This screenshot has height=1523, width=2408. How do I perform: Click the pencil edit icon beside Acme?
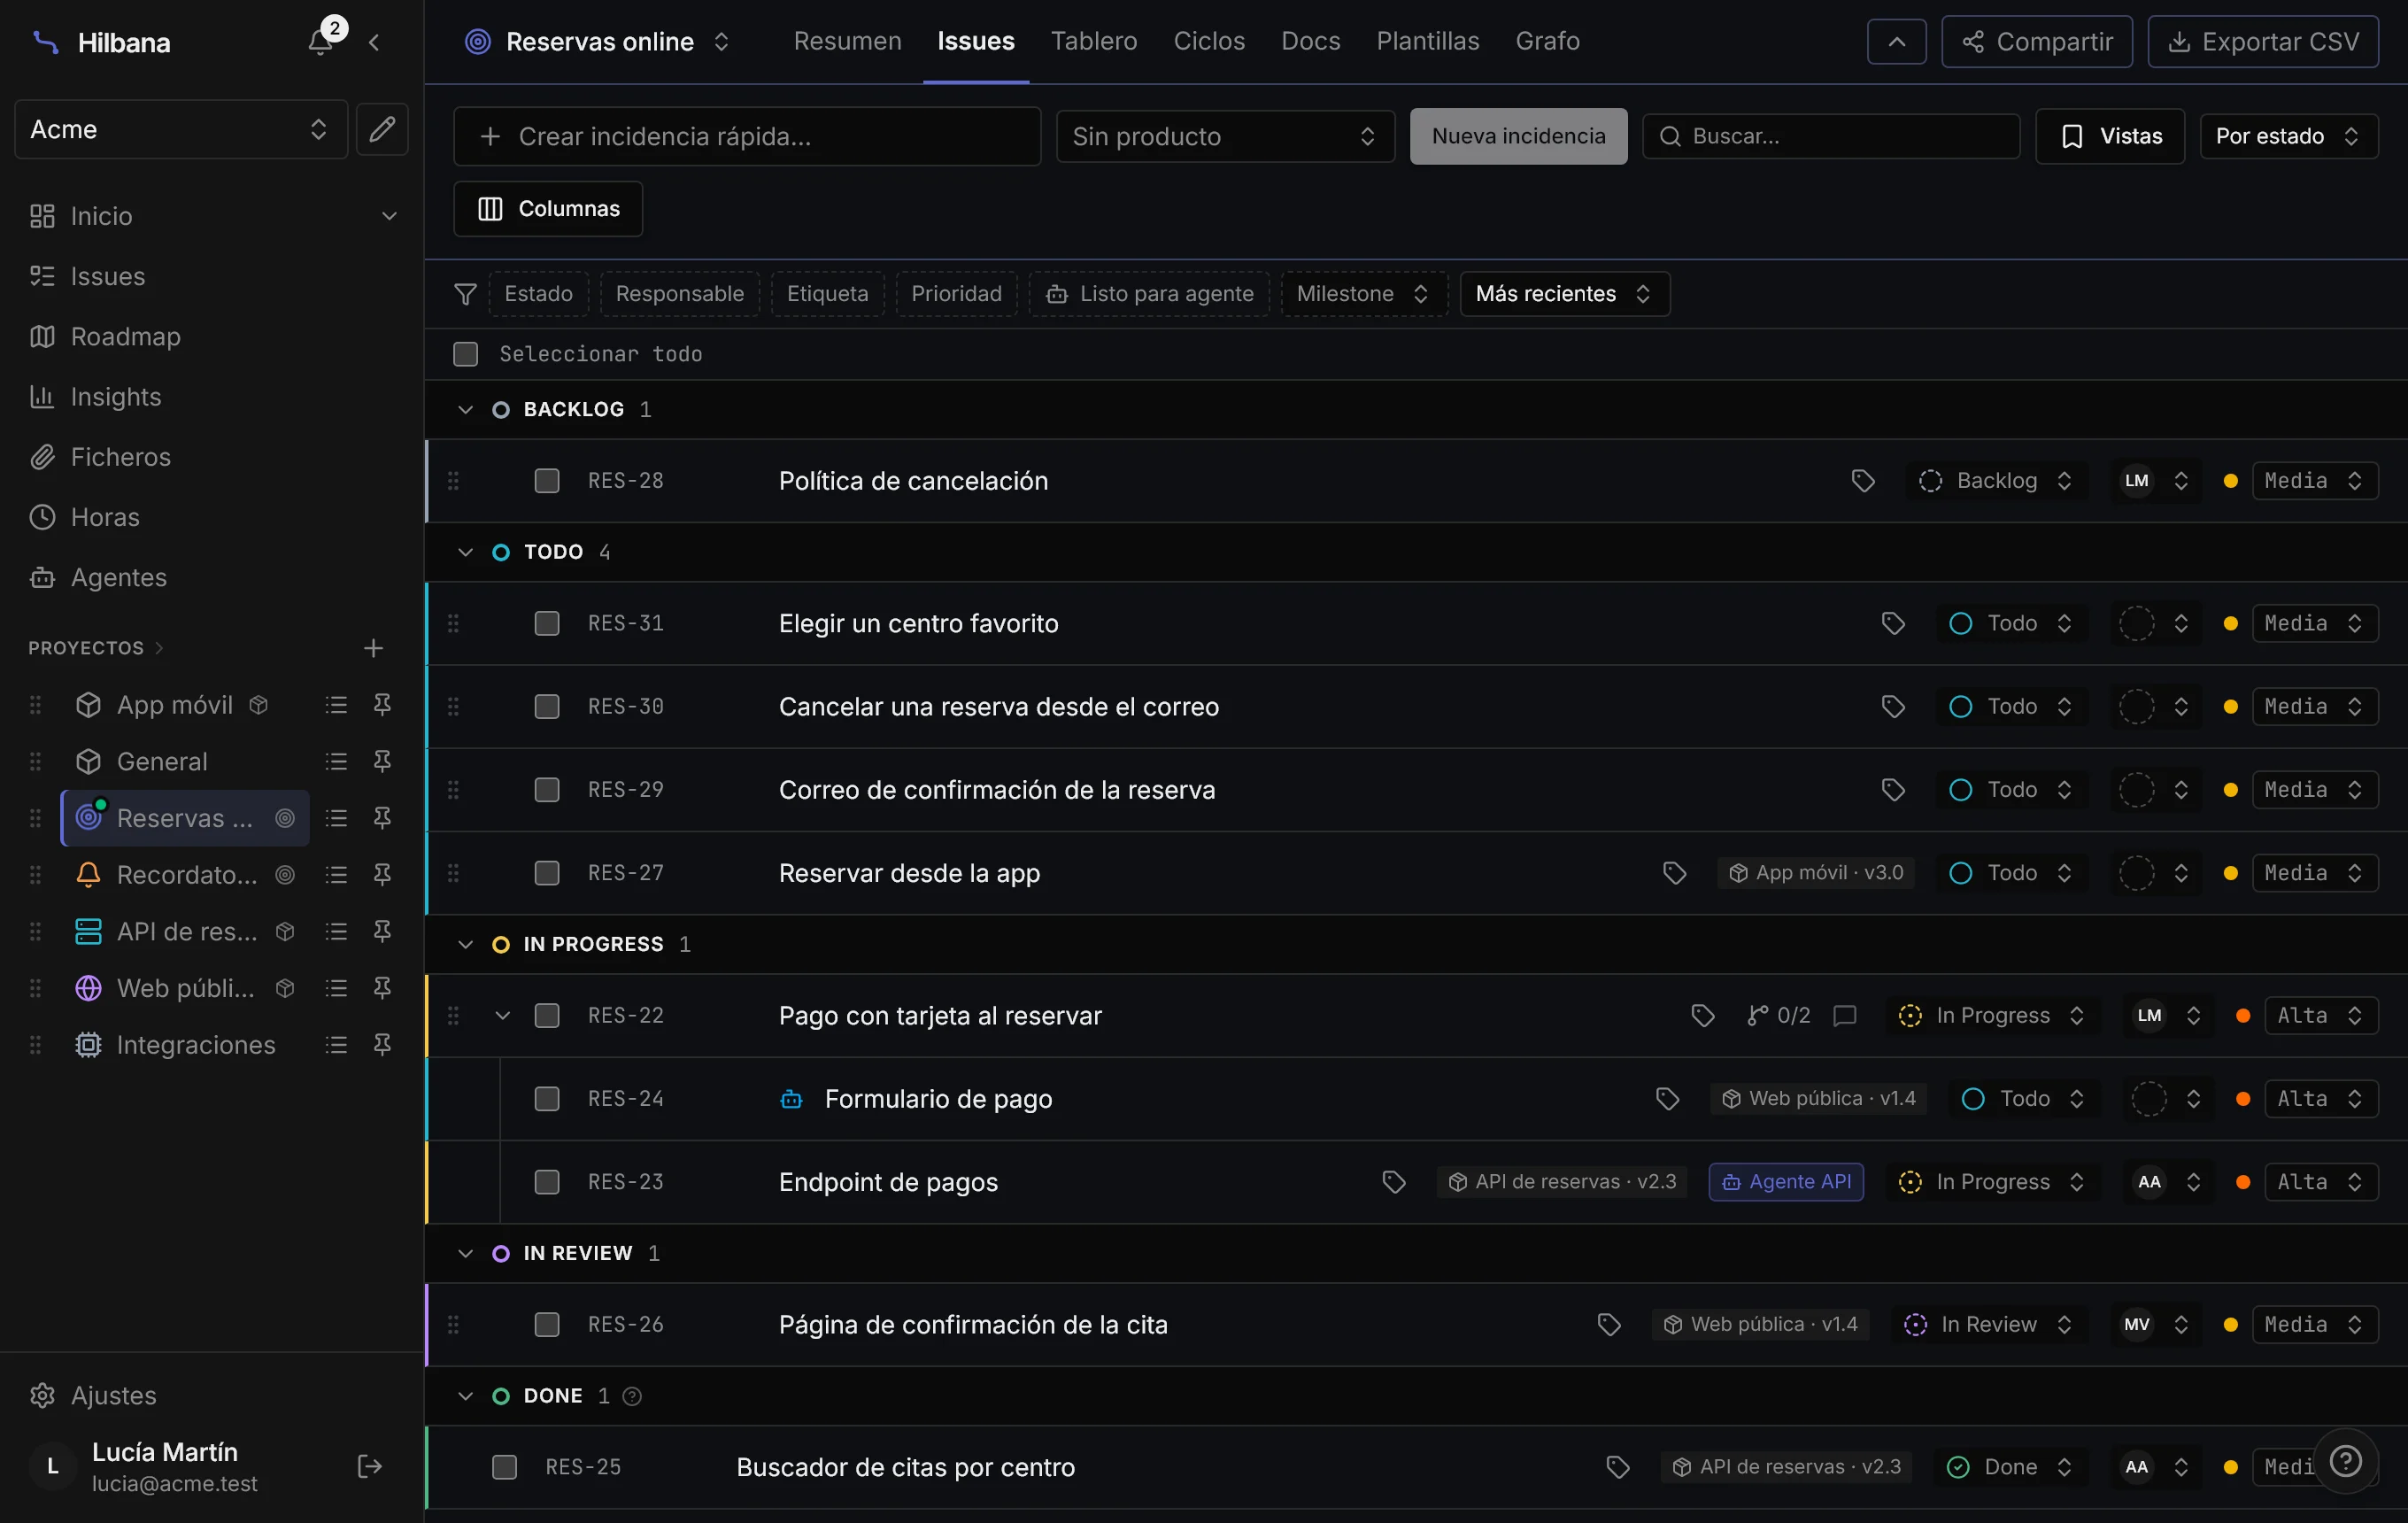point(382,129)
